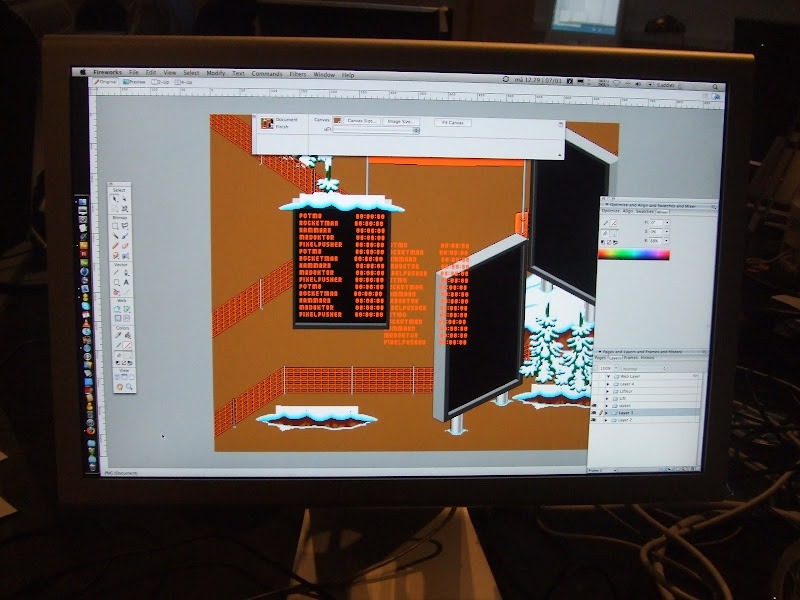Select the Hand tool in View section

(x=118, y=386)
